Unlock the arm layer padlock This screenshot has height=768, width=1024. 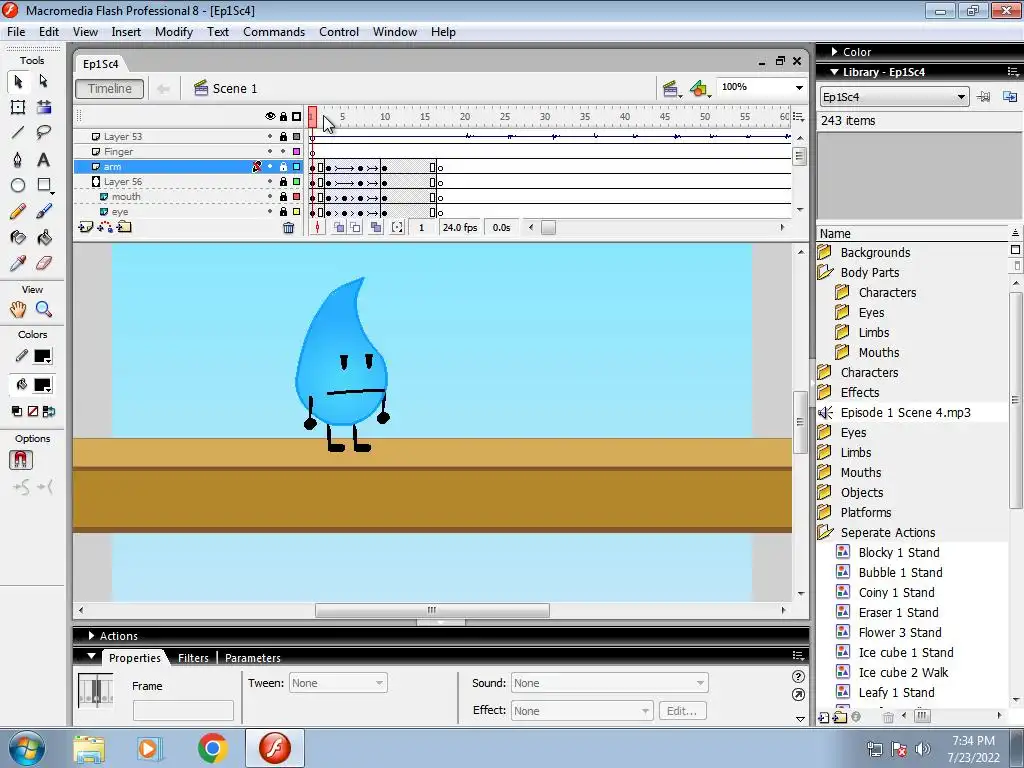283,167
